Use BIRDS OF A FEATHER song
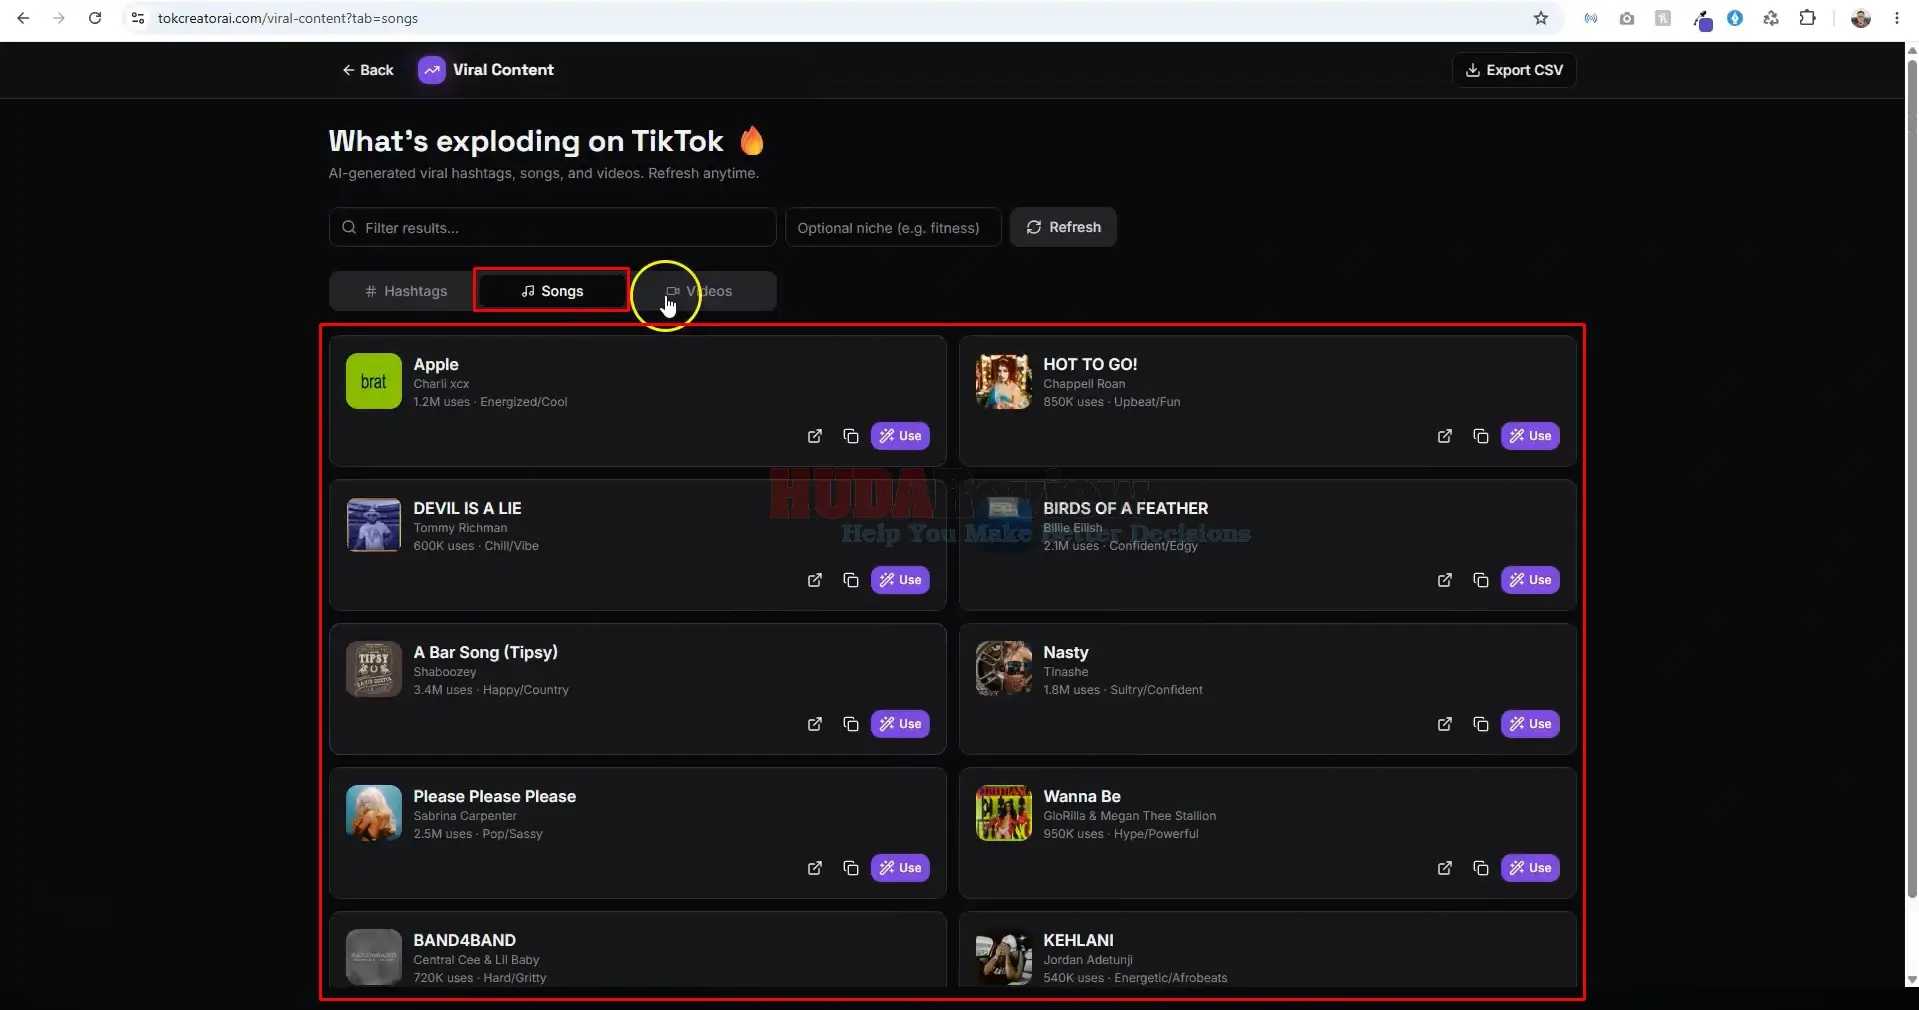 pyautogui.click(x=1530, y=580)
